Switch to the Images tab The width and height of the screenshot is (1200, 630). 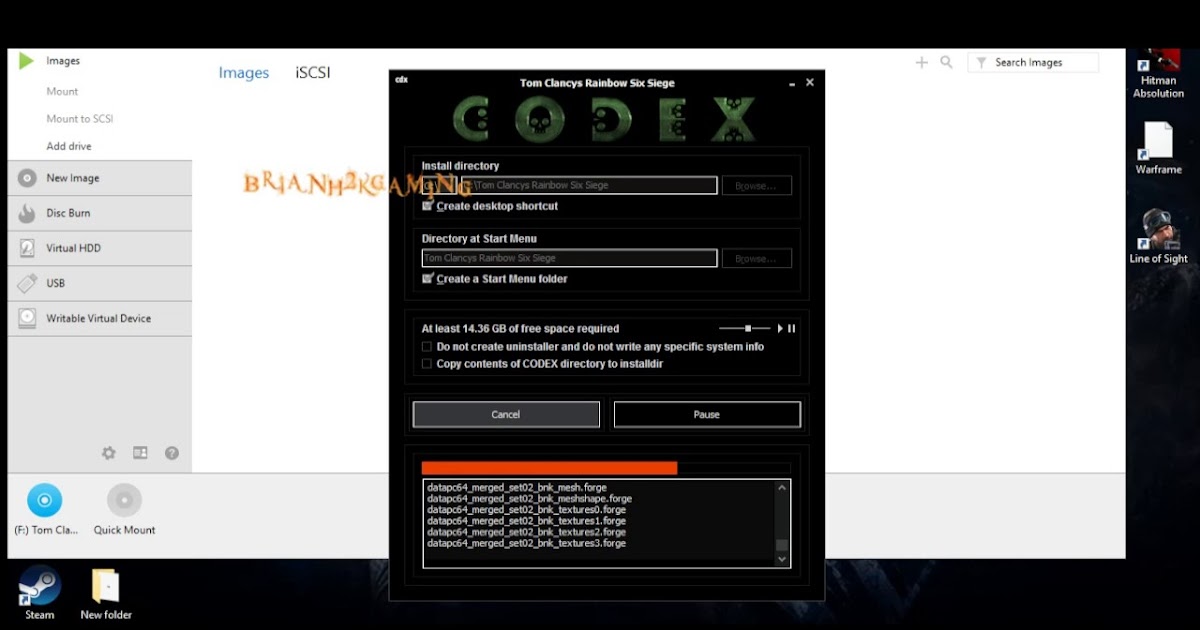[x=244, y=73]
